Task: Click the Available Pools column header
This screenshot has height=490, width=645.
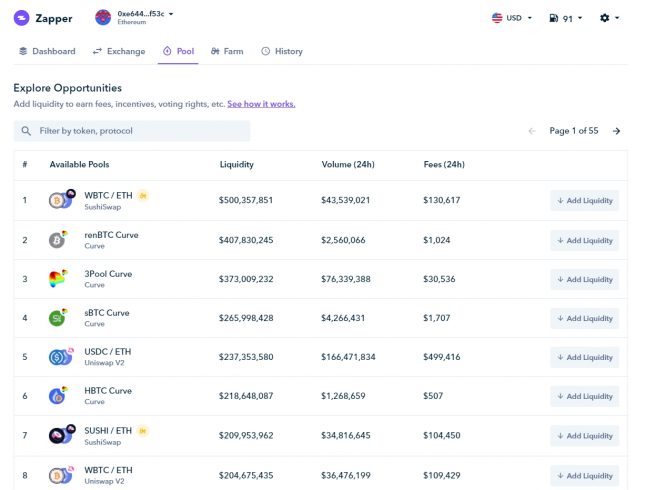Action: pos(79,165)
